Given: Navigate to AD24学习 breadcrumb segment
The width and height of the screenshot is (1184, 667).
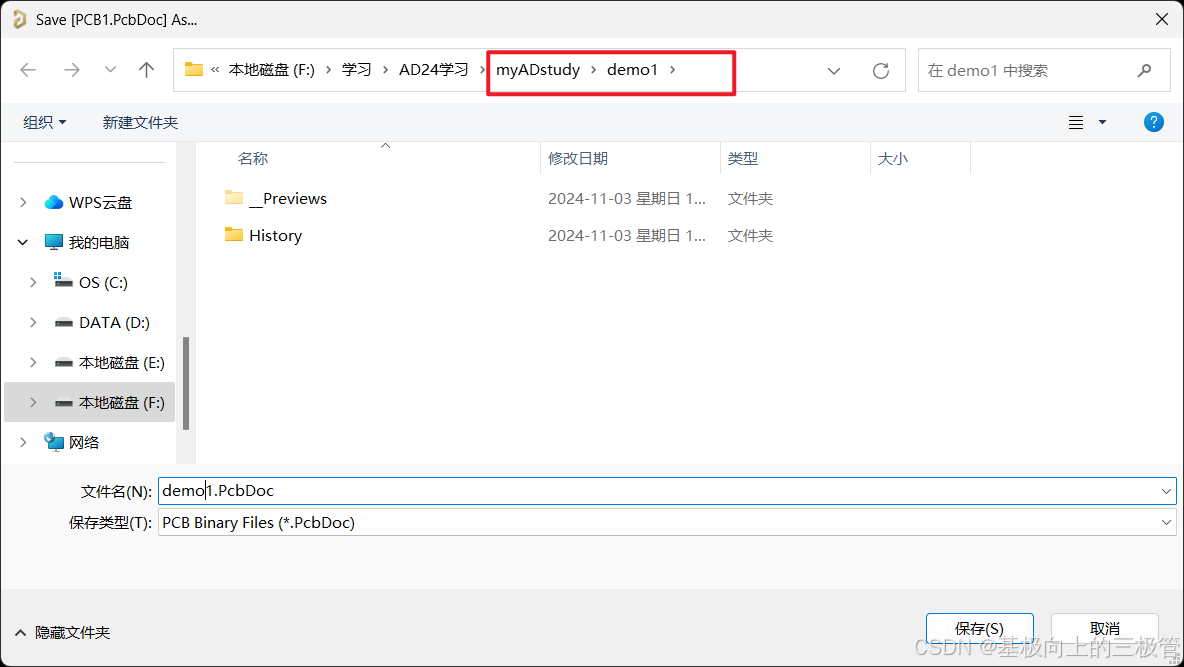Looking at the screenshot, I should [x=434, y=69].
